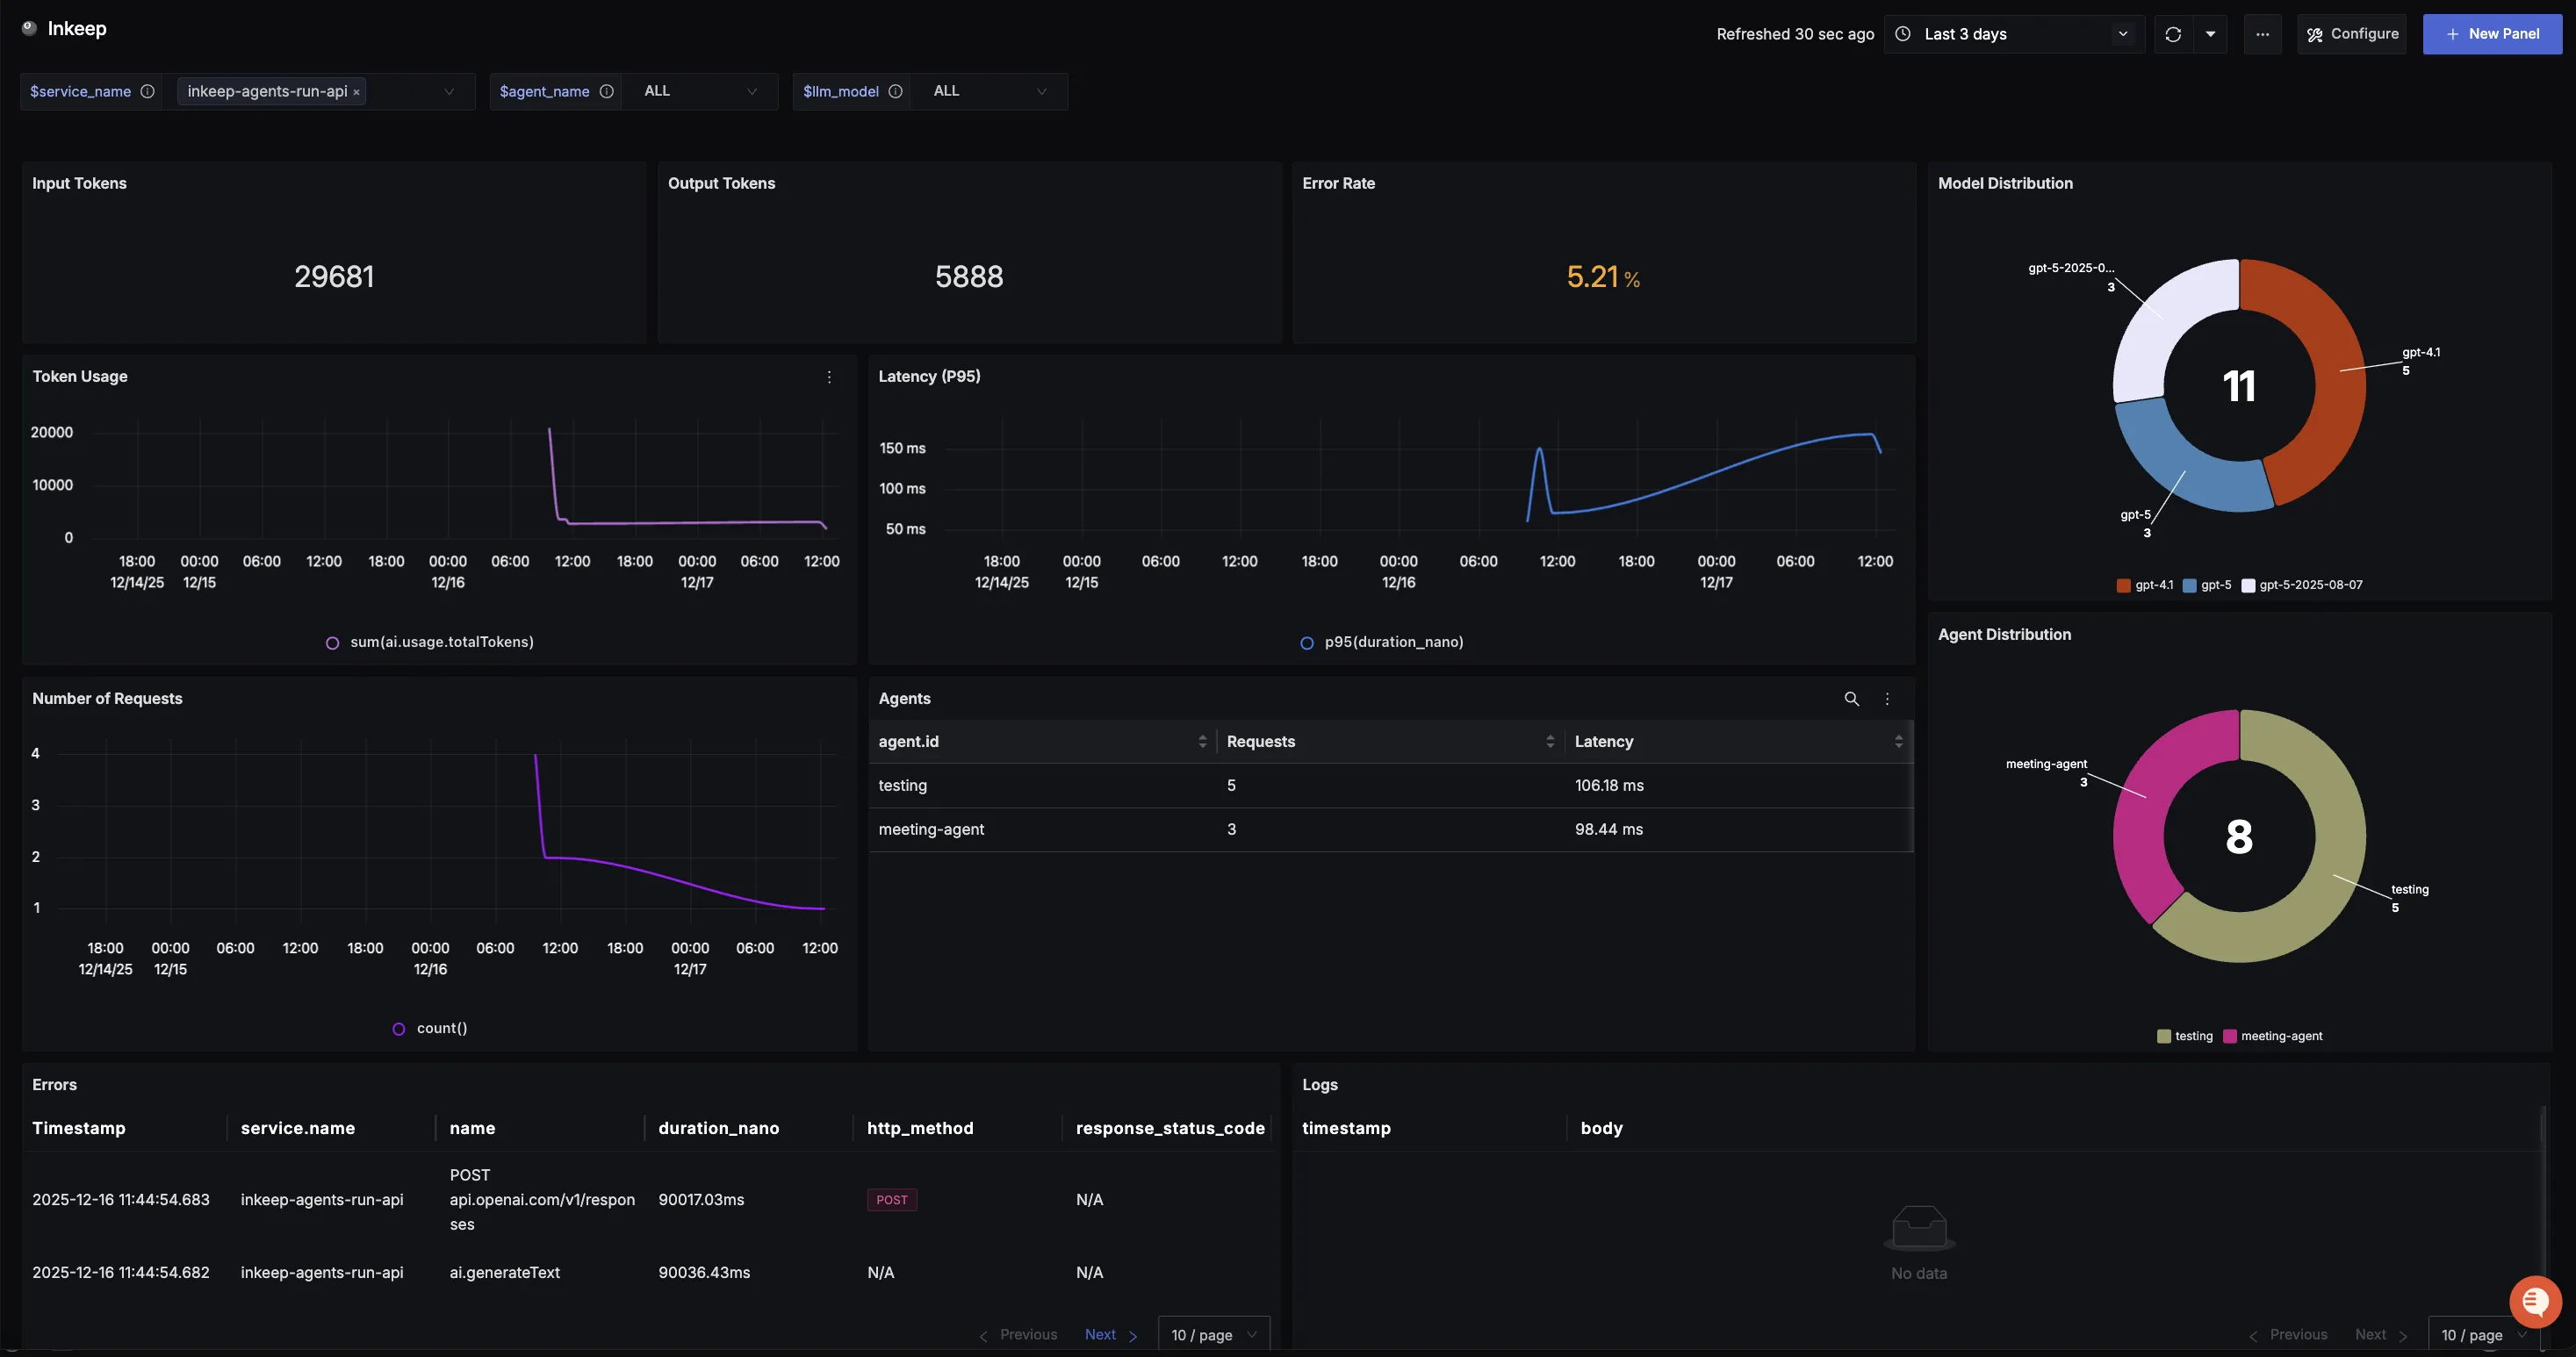
Task: Open the Inkeep chat widget
Action: coord(2534,1301)
